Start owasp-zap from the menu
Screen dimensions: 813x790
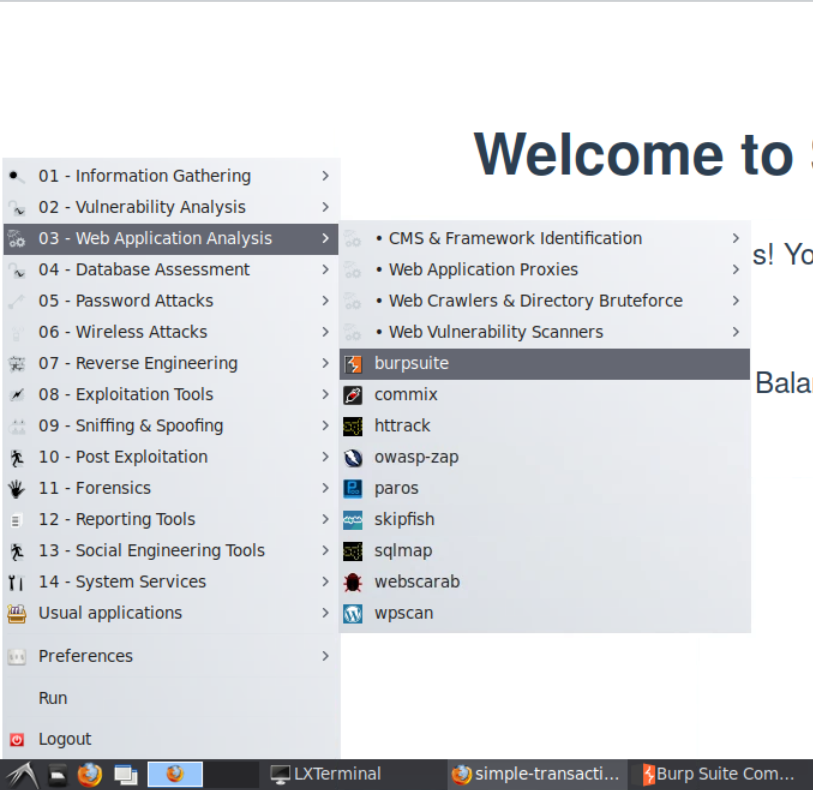pos(544,457)
